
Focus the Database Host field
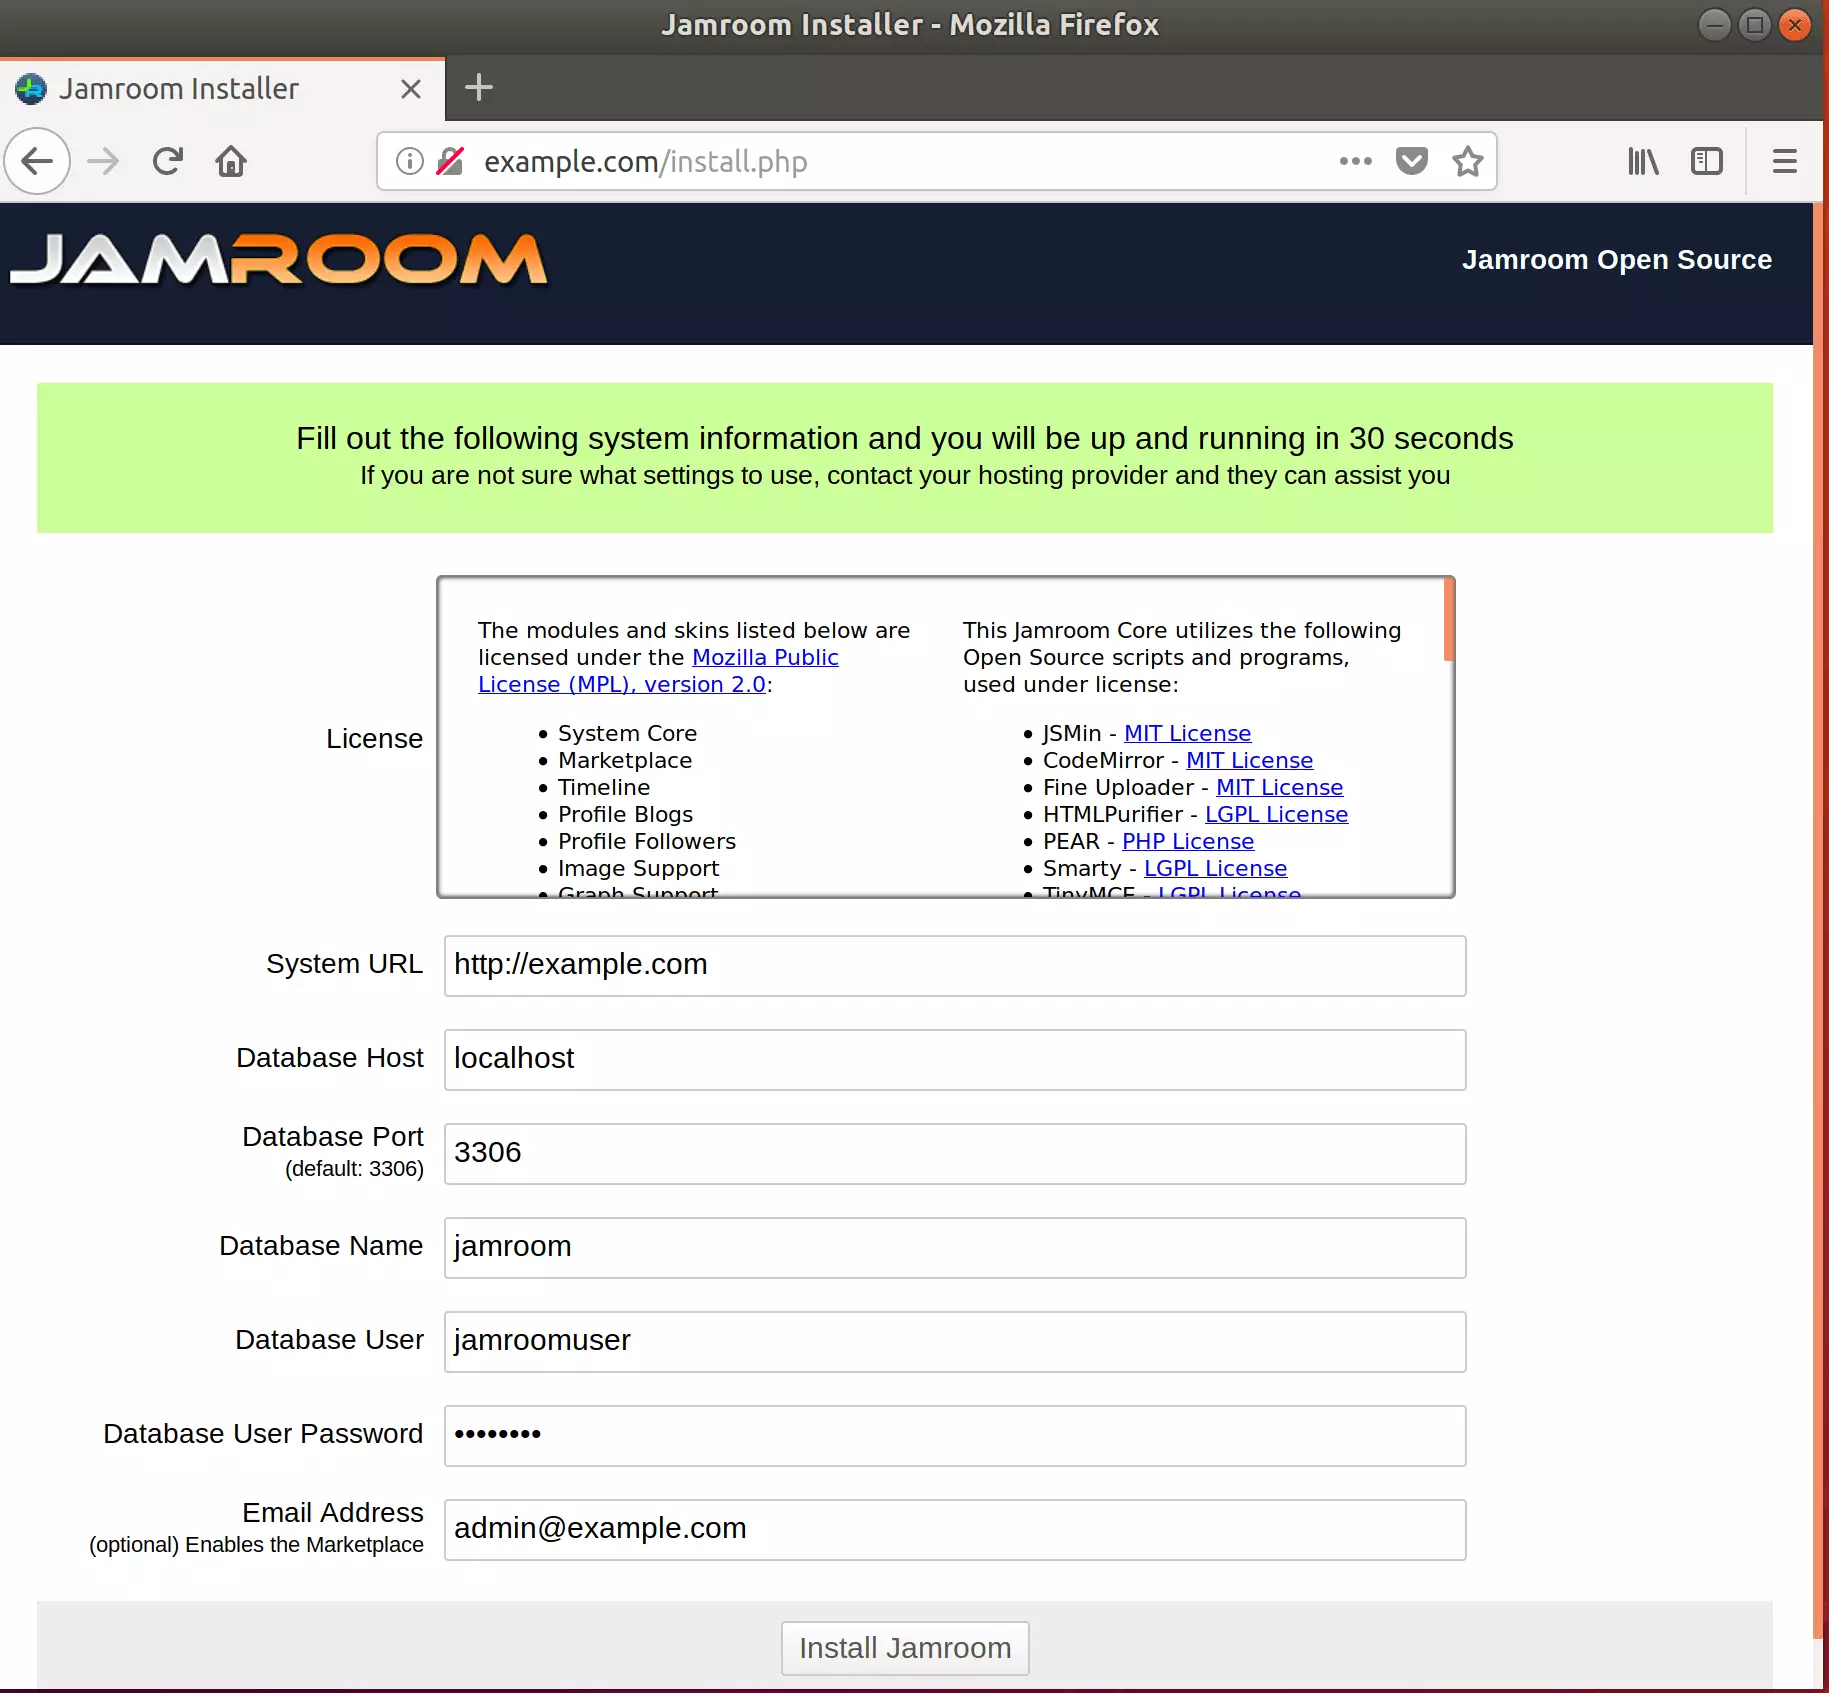point(955,1060)
